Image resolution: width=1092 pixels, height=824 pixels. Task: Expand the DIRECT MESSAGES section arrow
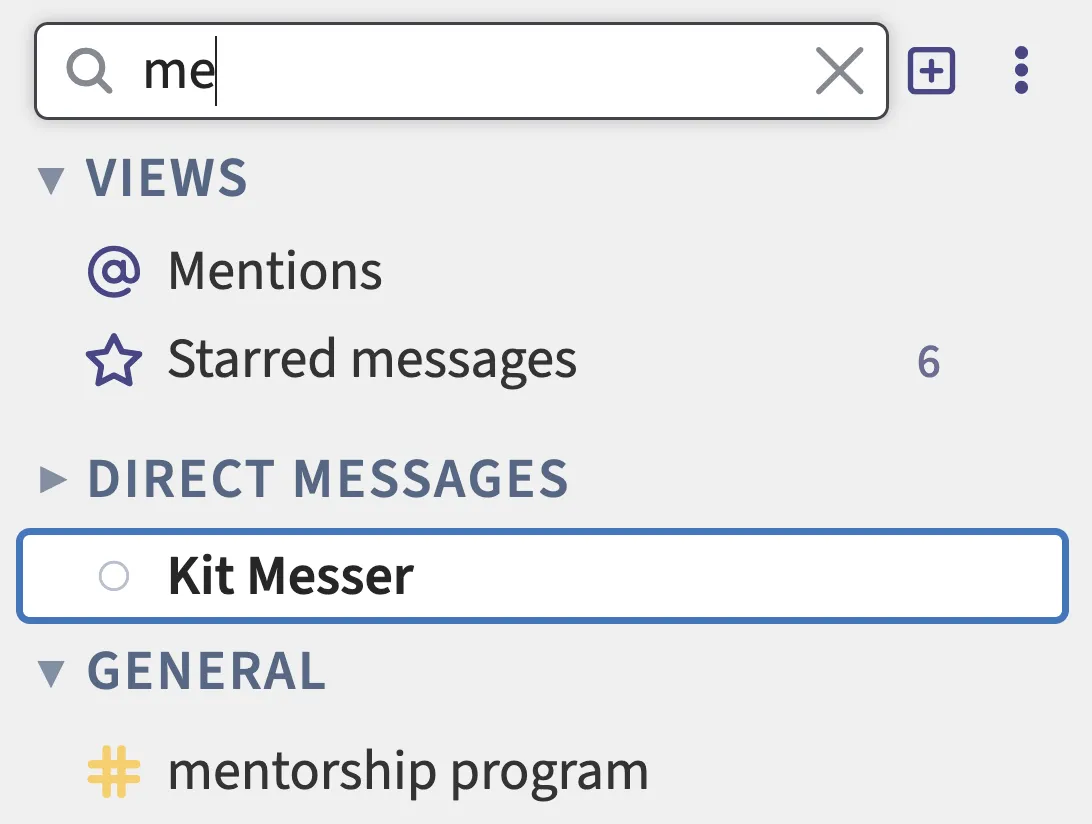coord(51,480)
